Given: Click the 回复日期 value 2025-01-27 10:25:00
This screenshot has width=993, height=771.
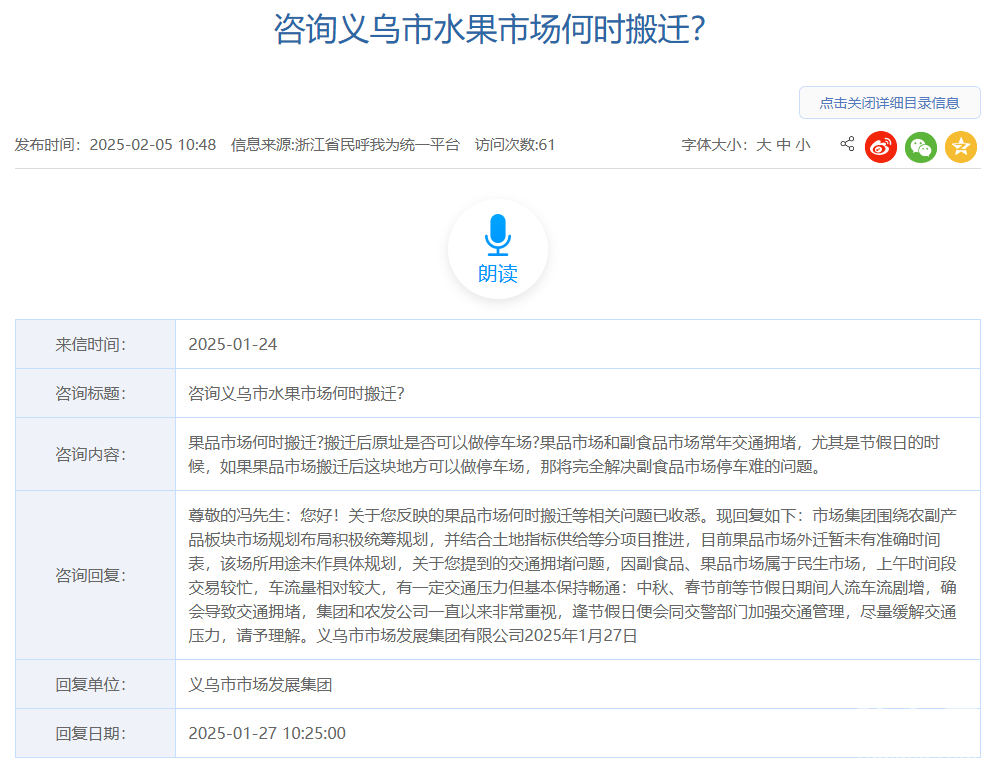Looking at the screenshot, I should [267, 734].
